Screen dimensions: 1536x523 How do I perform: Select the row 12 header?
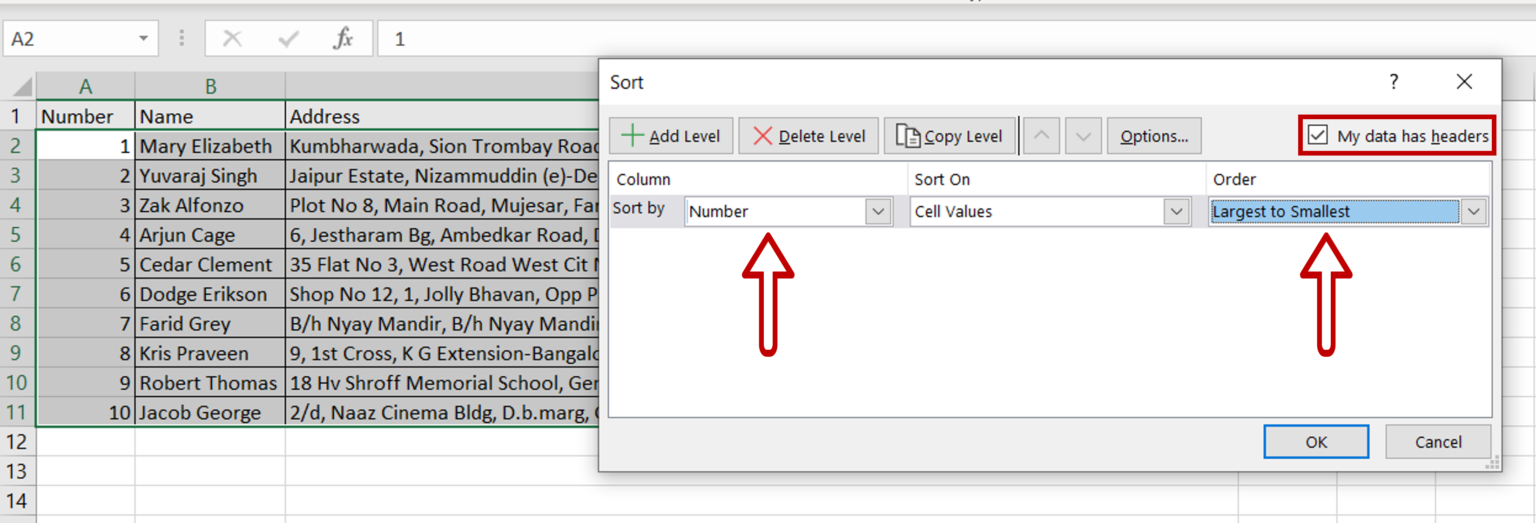[17, 442]
